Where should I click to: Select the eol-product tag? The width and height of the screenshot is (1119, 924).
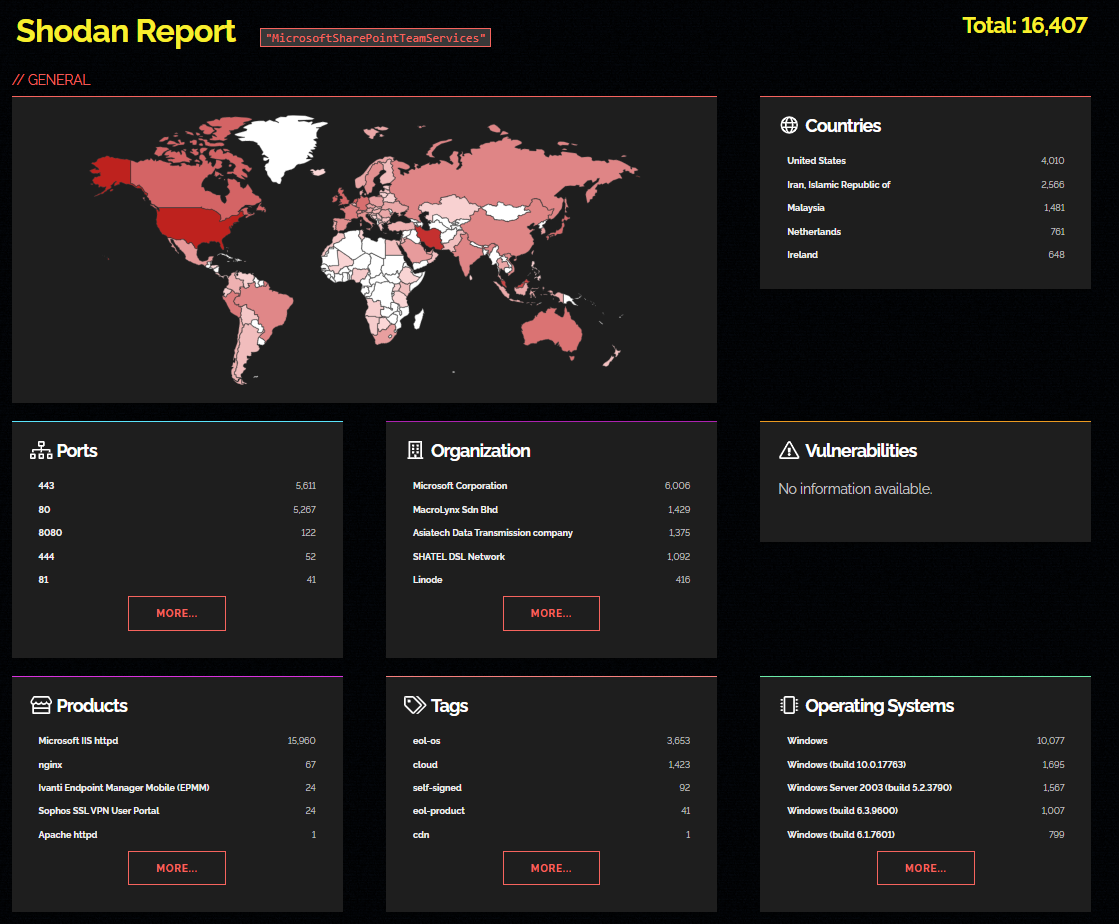click(551, 811)
